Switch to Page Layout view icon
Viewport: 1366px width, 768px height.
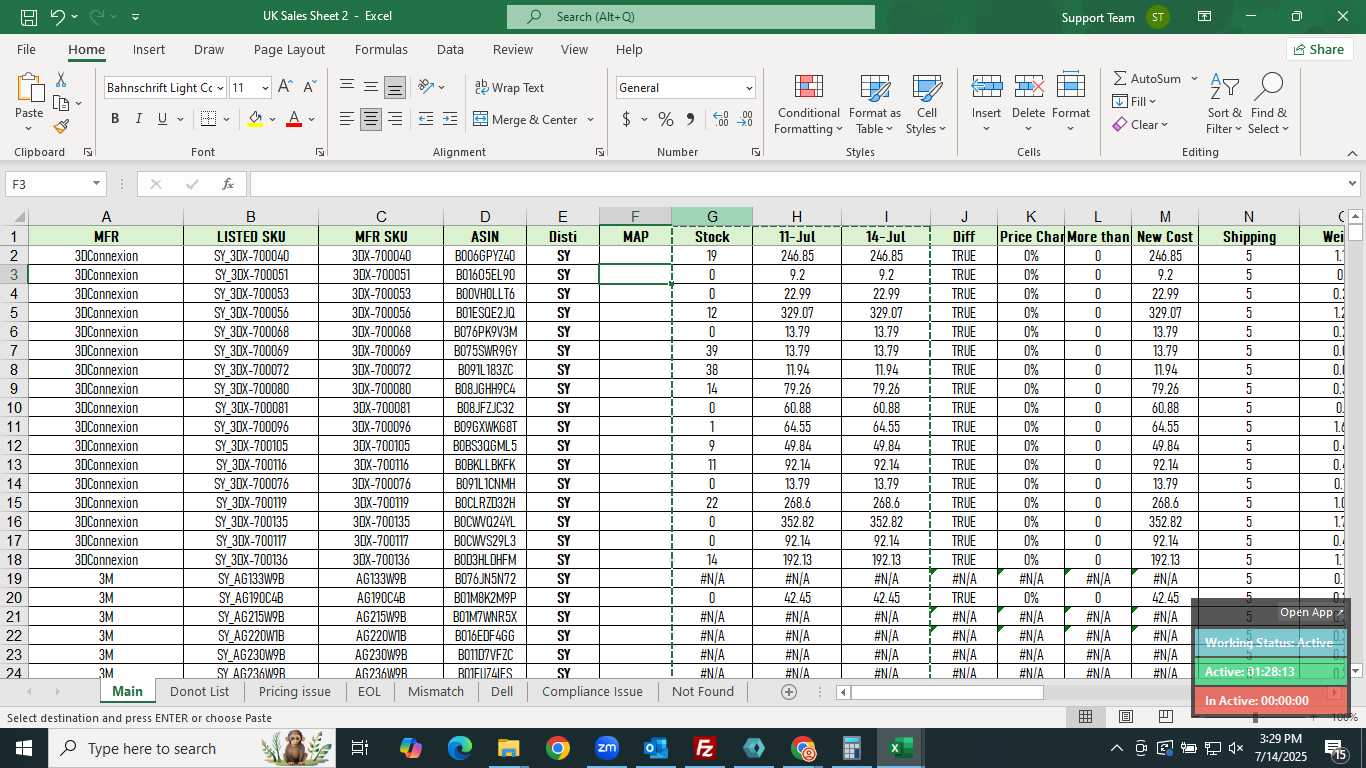[1125, 717]
